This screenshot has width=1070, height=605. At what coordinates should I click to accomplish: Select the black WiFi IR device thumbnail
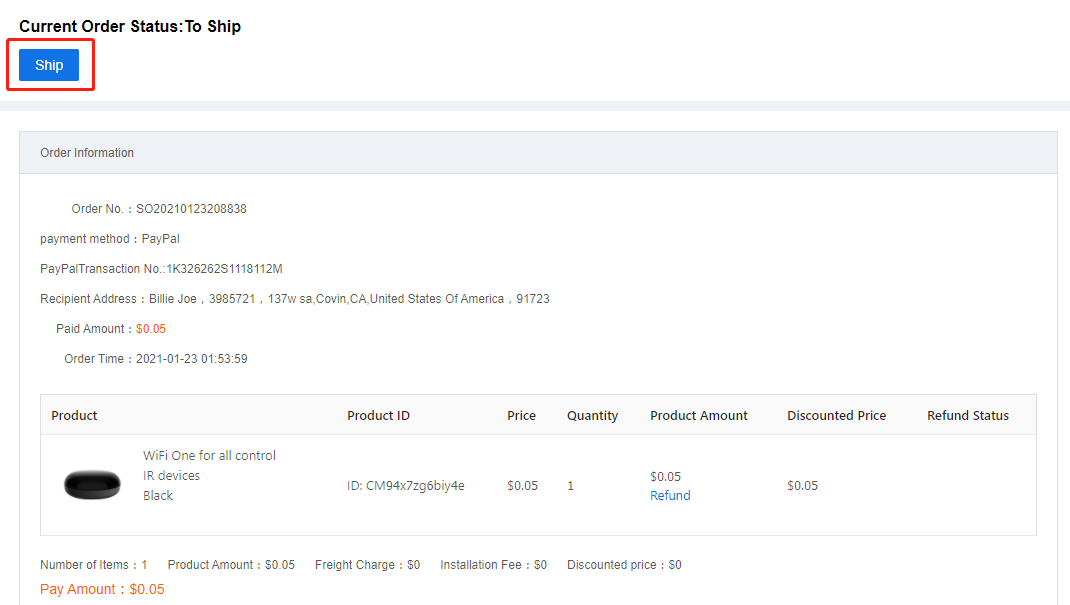[x=92, y=485]
